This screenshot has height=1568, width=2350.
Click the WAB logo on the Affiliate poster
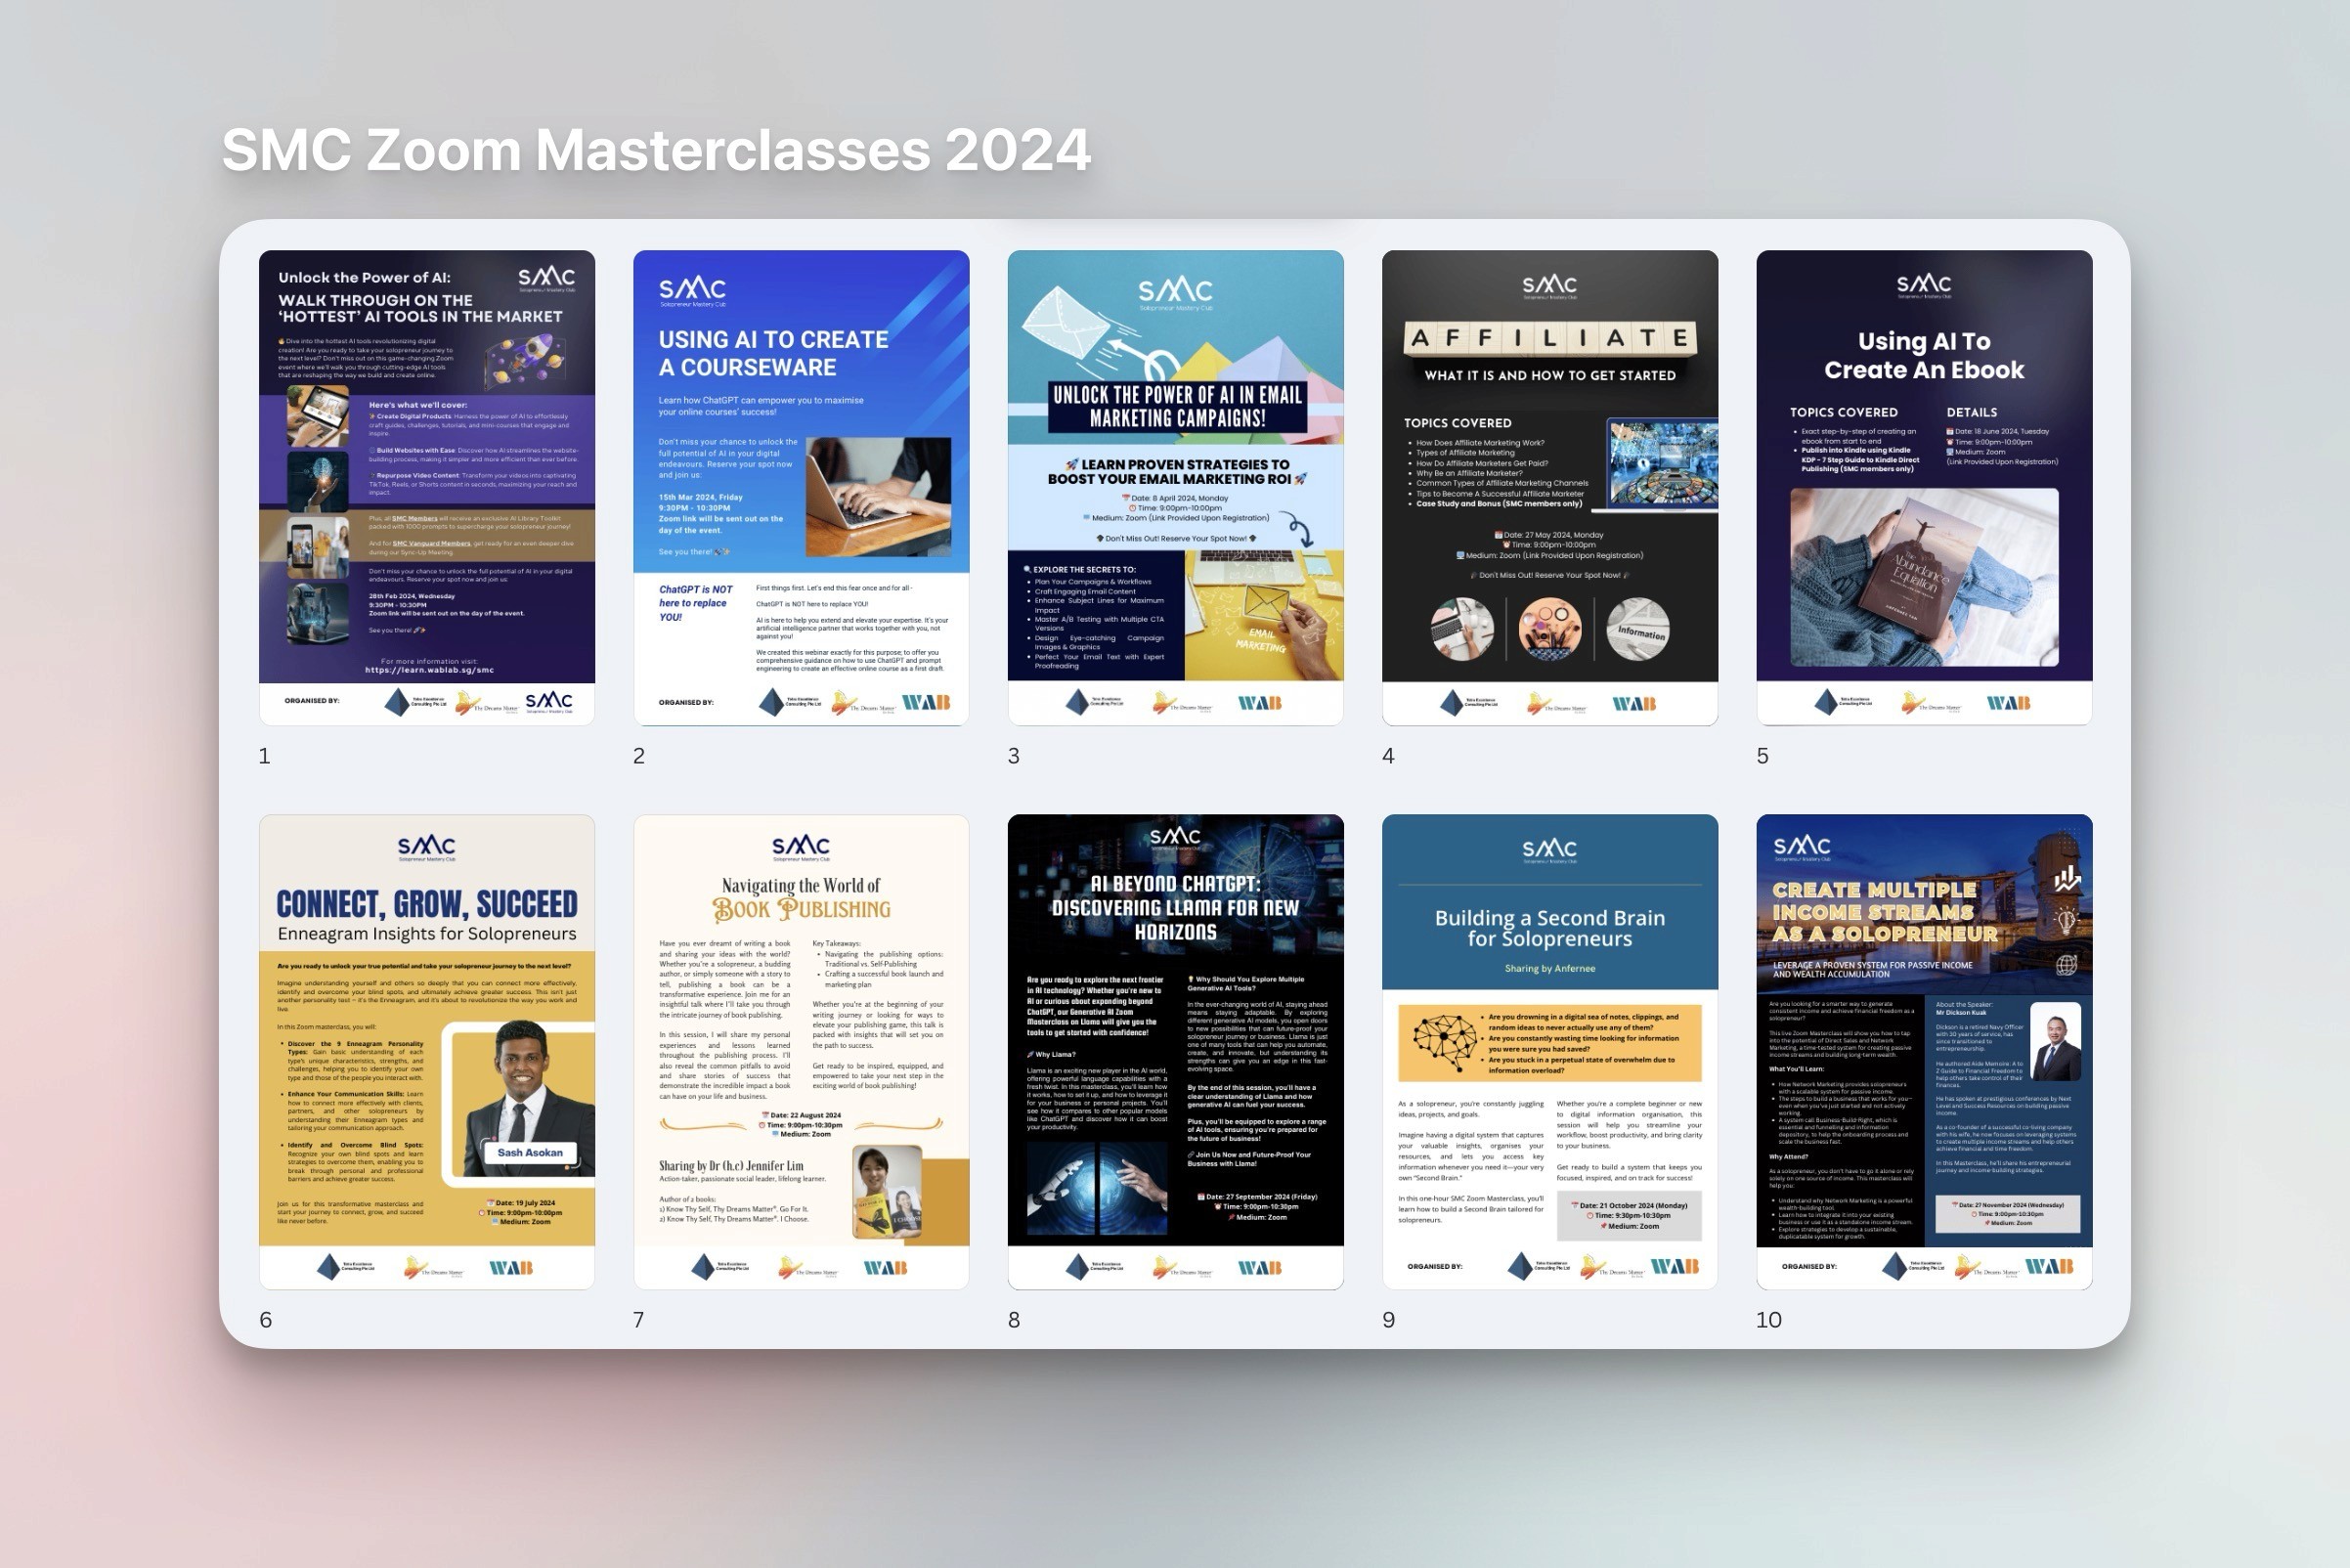[1633, 703]
